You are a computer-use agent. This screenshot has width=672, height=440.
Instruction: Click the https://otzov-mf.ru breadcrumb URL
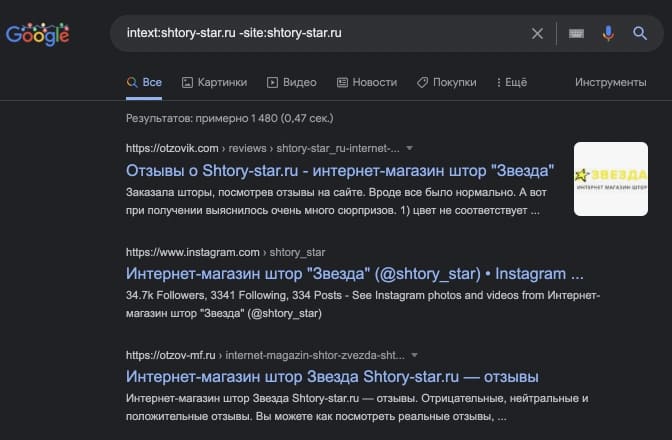pos(171,355)
